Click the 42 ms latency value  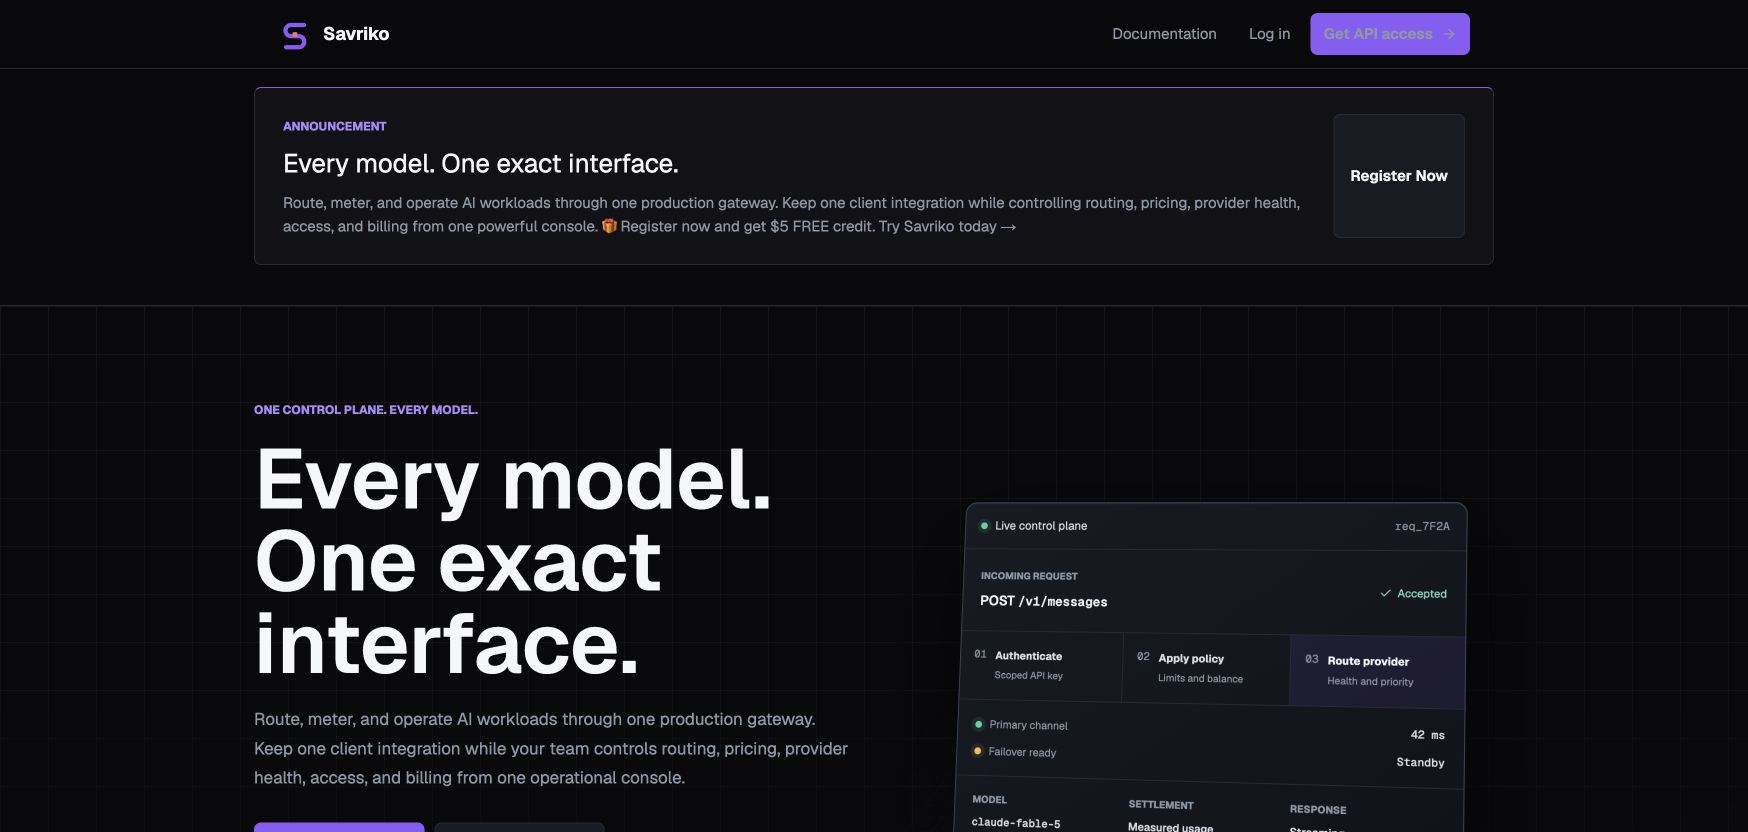[x=1427, y=735]
